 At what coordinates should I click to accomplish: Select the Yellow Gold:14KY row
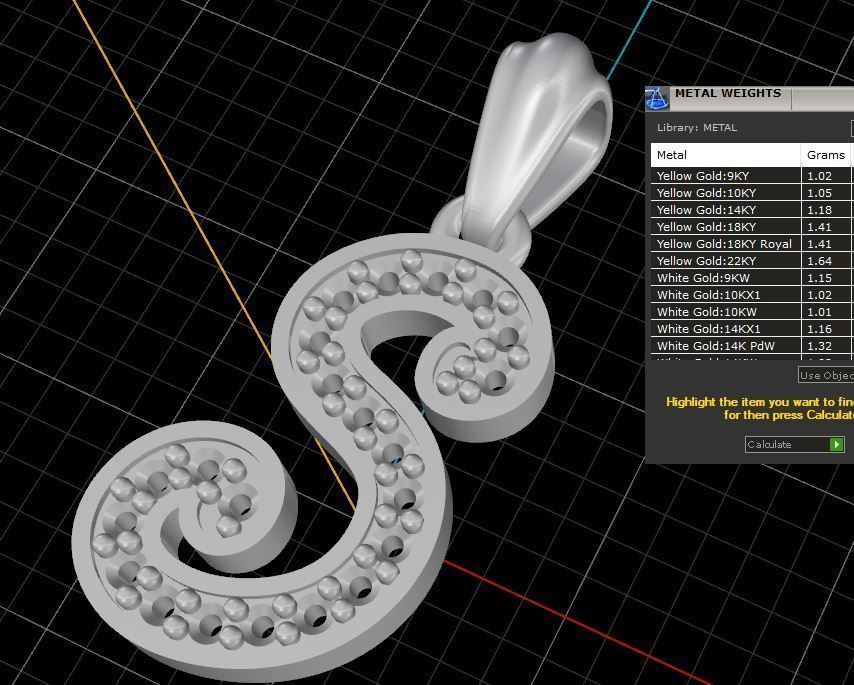click(752, 210)
